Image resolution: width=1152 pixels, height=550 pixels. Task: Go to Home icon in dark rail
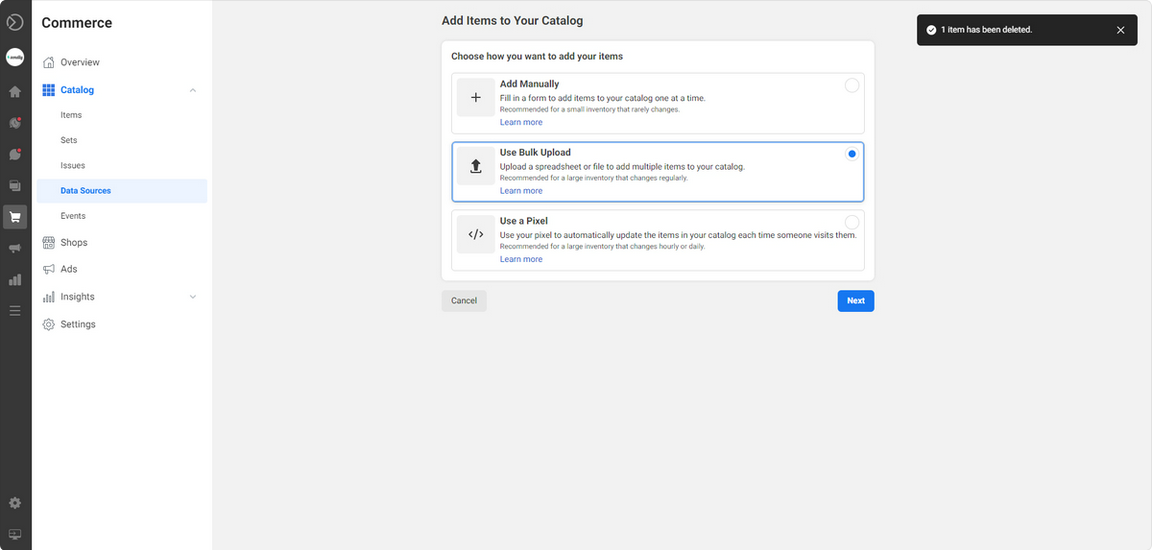click(x=15, y=93)
